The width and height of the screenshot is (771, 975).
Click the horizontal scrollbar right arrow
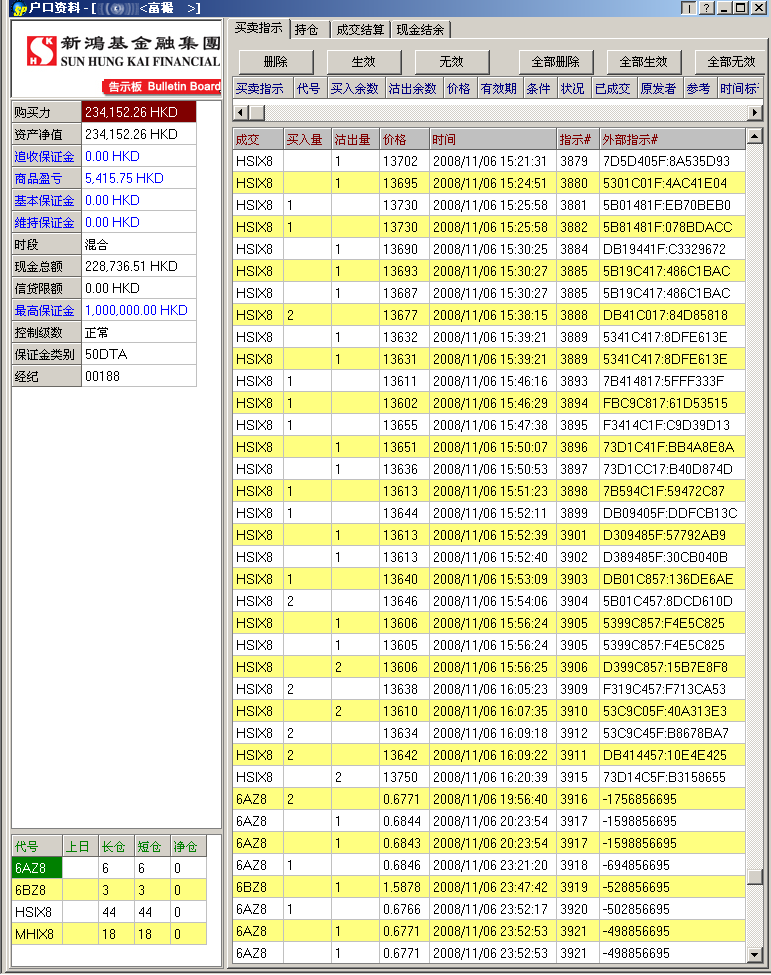pyautogui.click(x=755, y=113)
